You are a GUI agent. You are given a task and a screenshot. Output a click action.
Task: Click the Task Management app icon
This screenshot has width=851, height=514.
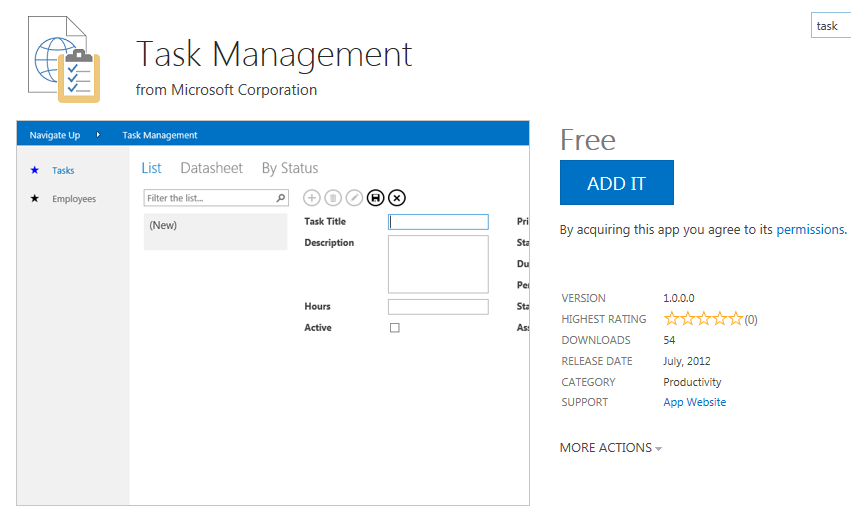click(x=64, y=59)
